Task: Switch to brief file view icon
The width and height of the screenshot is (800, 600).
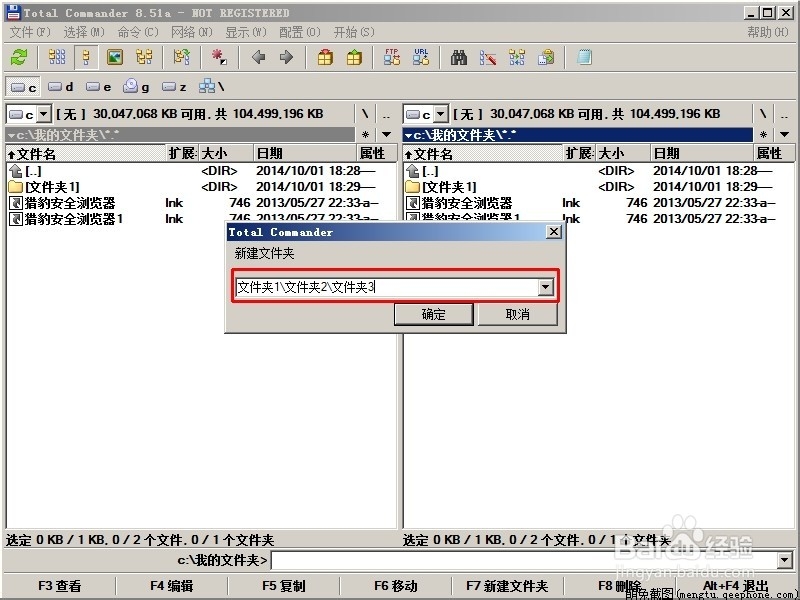Action: (57, 57)
